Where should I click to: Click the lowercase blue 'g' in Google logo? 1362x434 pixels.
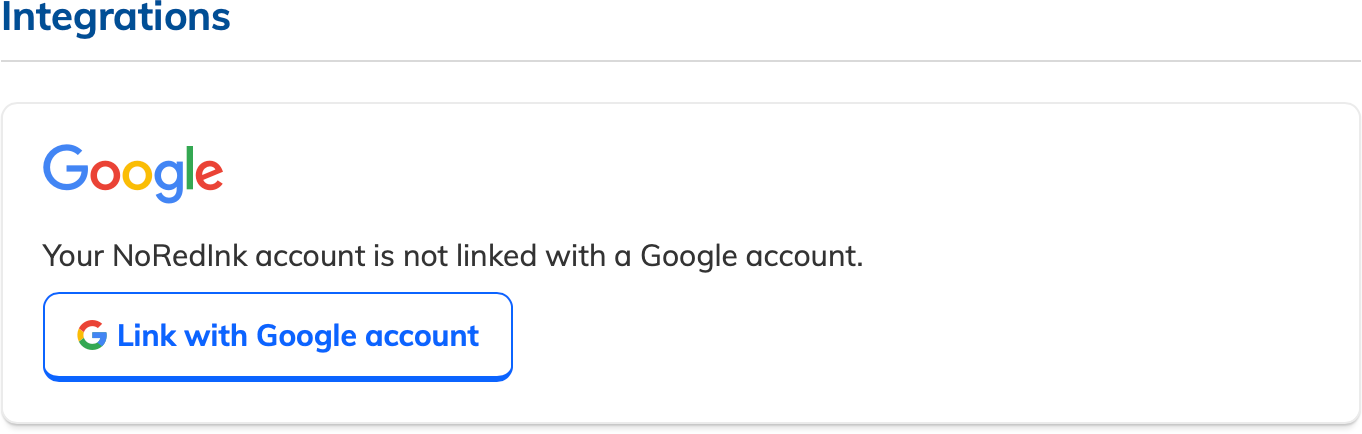tap(169, 181)
